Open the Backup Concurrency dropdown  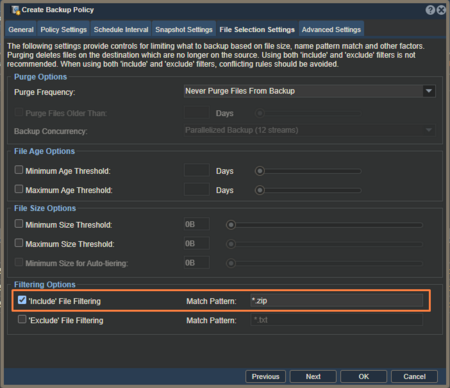[310, 130]
